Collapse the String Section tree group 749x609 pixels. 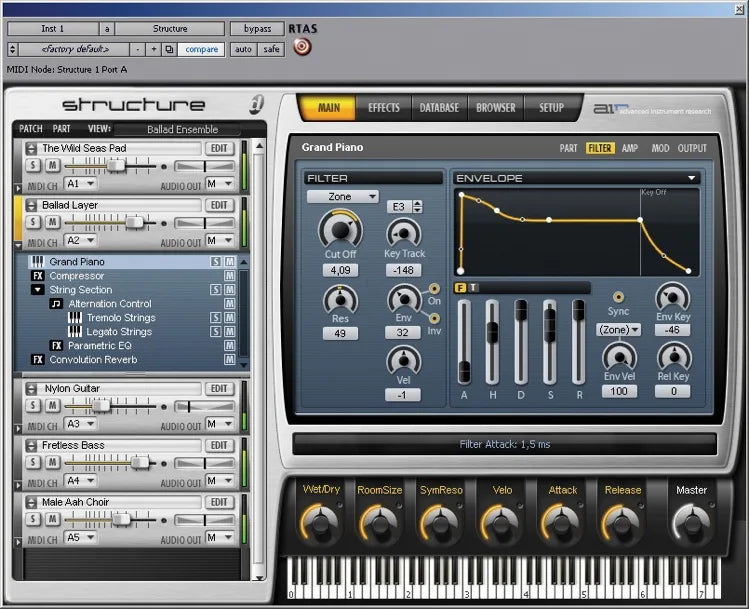point(37,290)
